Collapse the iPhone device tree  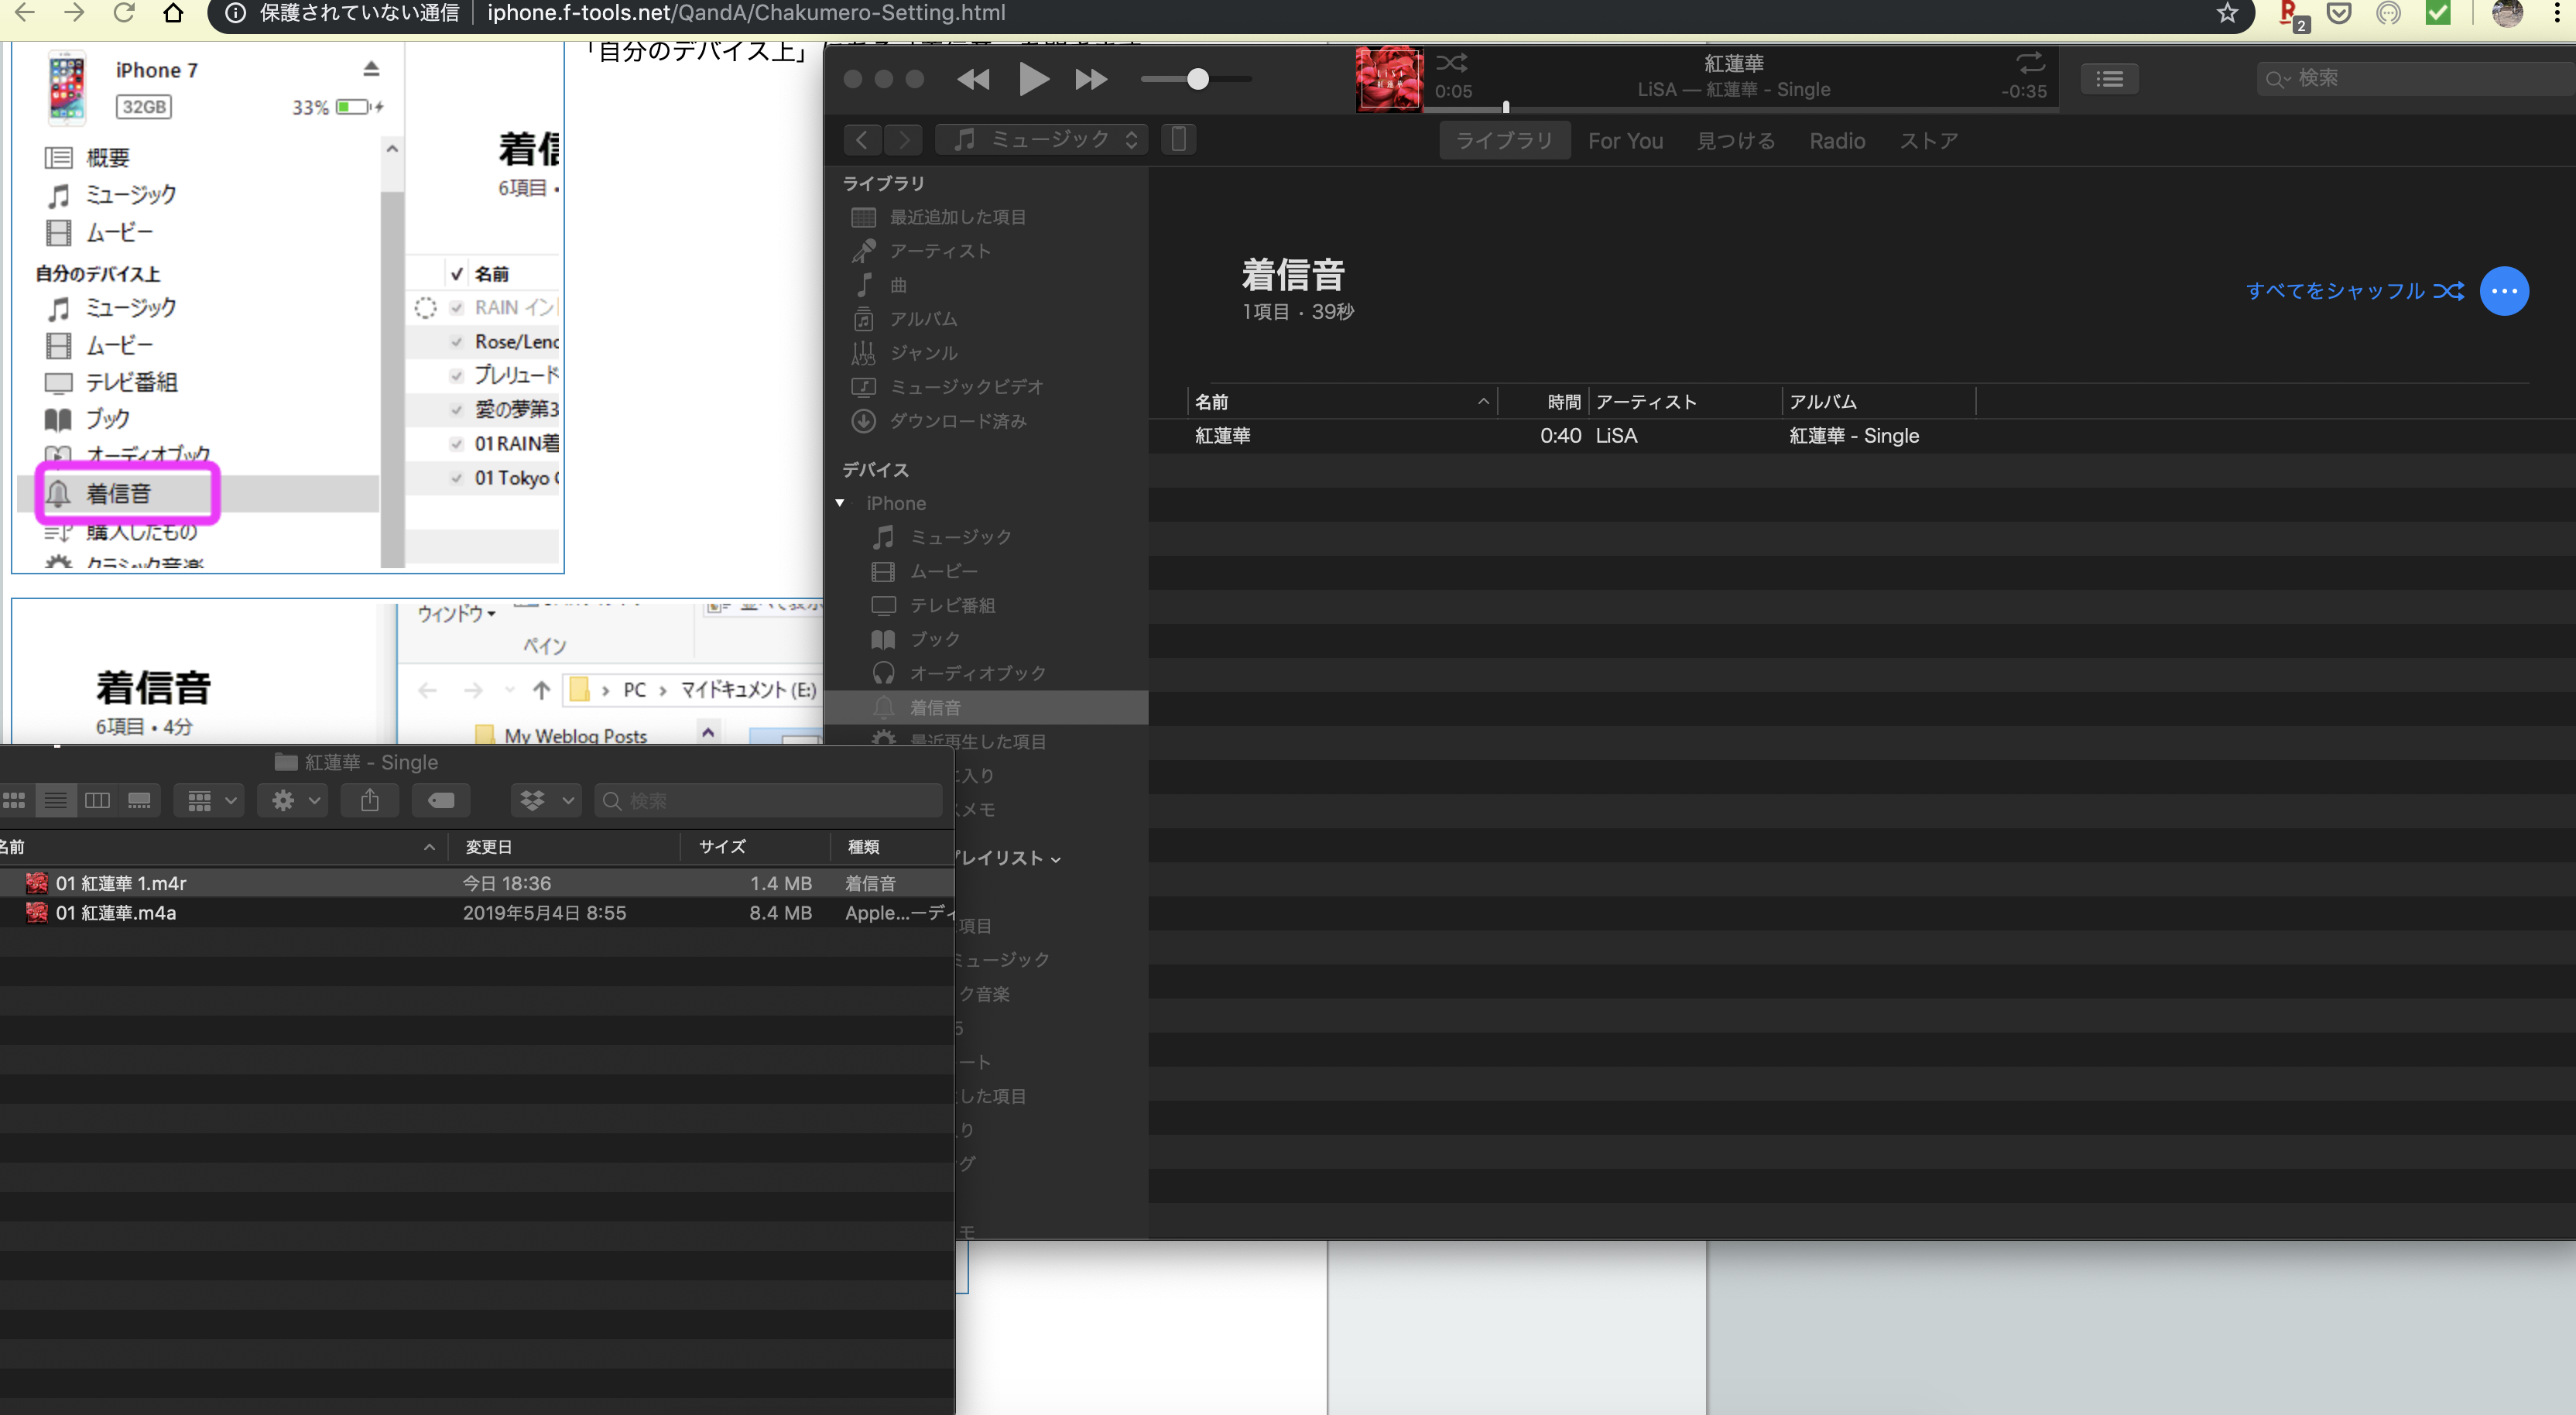coord(840,503)
